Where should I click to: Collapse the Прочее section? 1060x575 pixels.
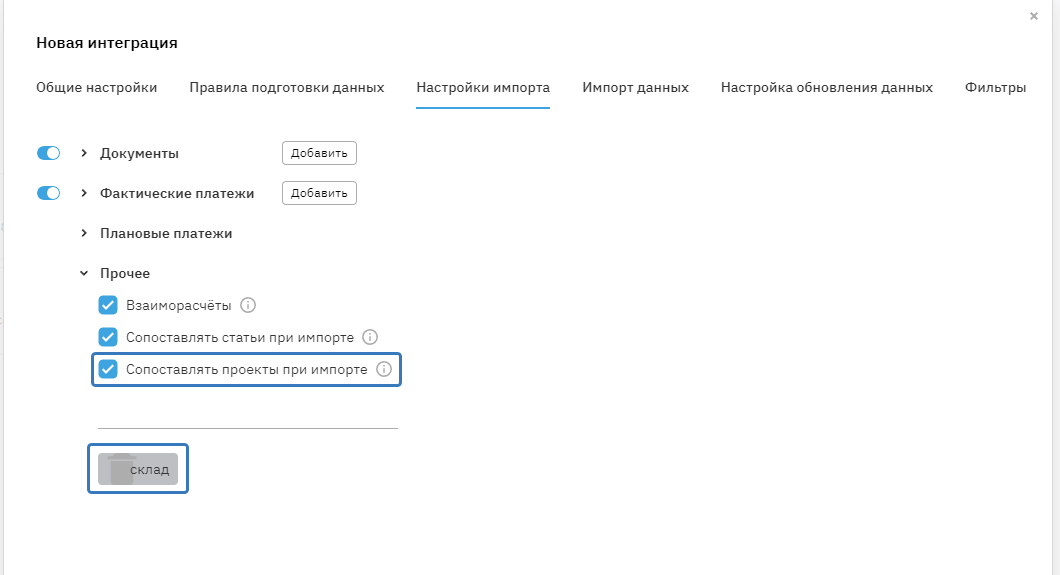84,273
